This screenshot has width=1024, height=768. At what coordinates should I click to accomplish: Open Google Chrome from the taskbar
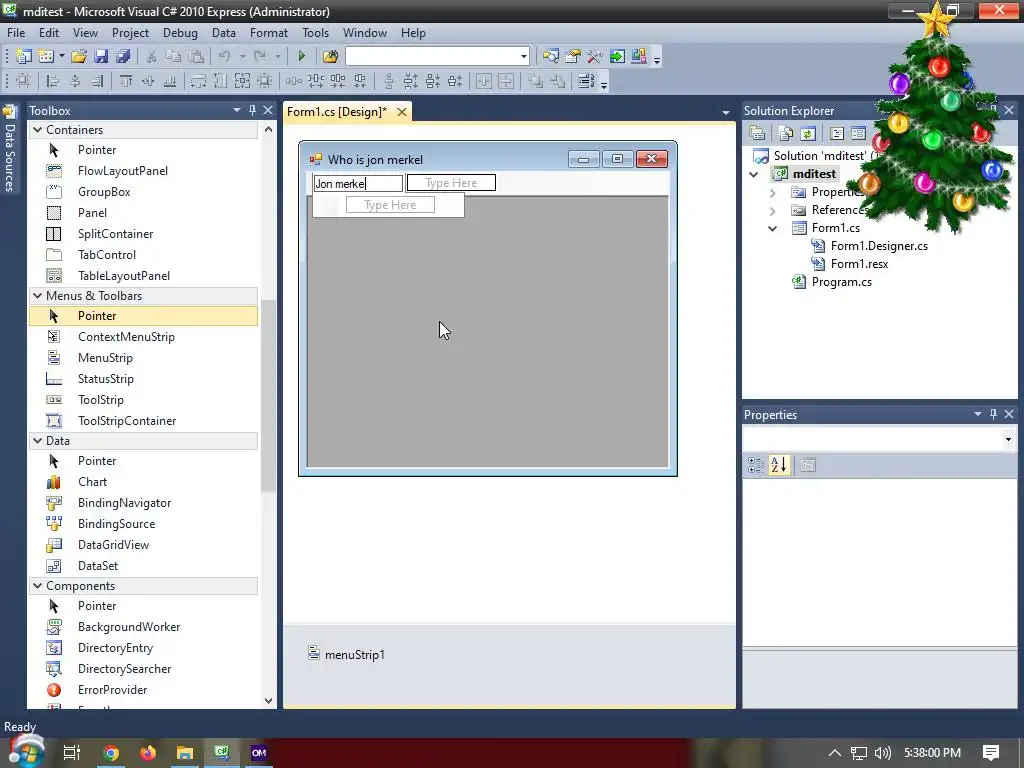coord(111,753)
